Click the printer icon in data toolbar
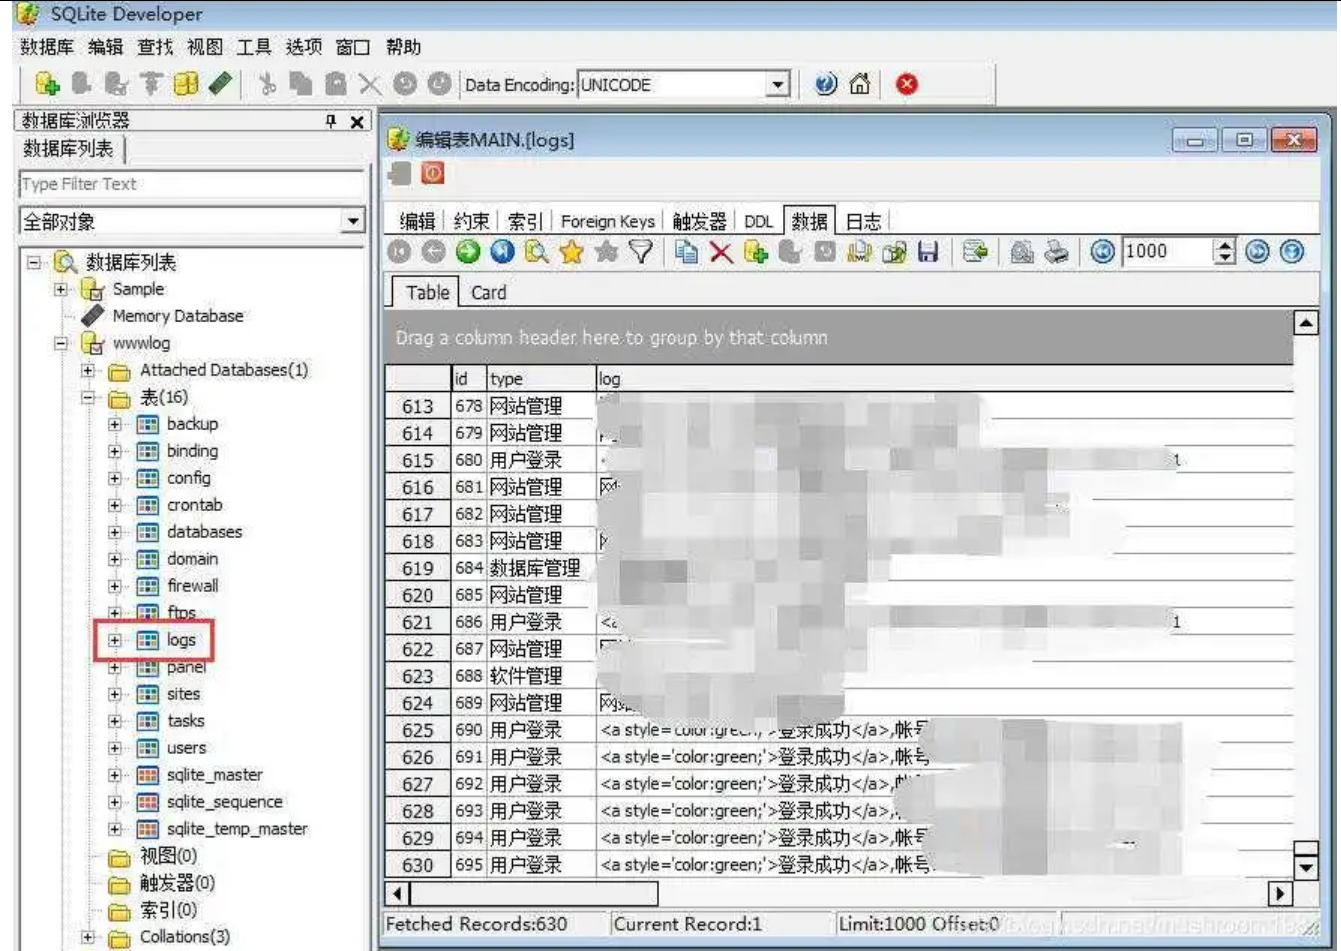Screen dimensions: 1341x951 pyautogui.click(x=1056, y=252)
